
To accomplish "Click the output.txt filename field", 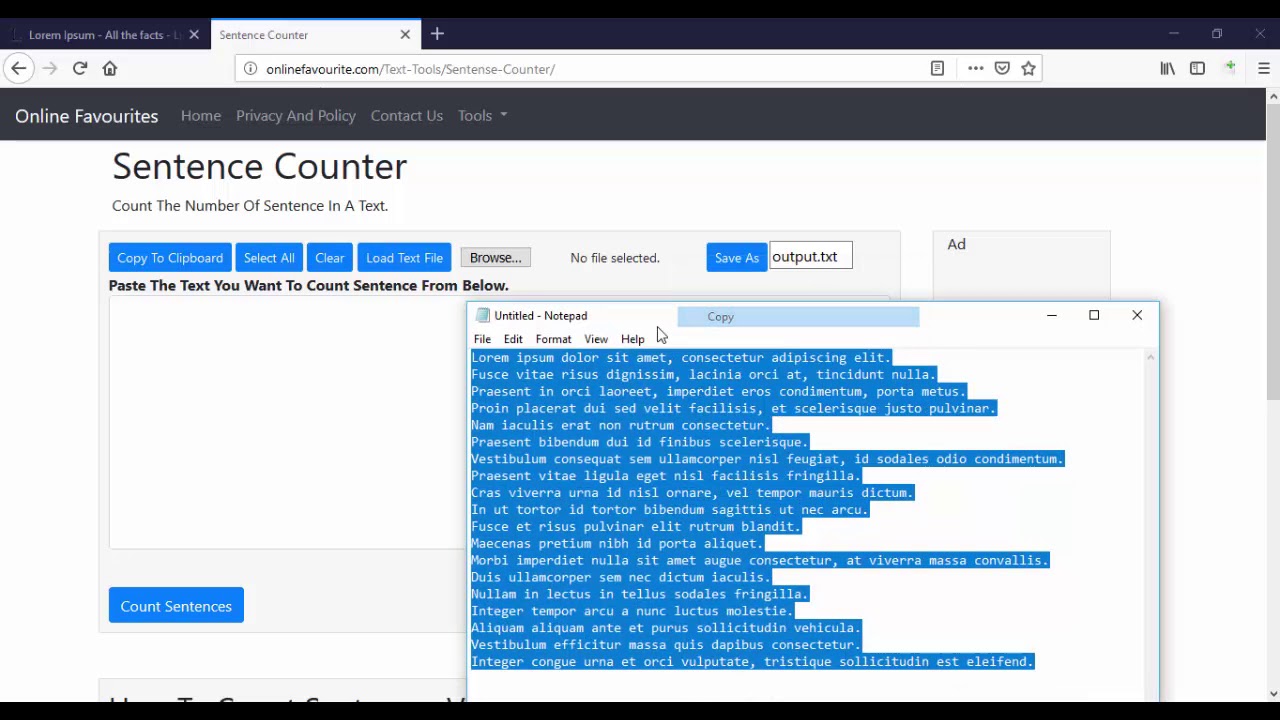I will pos(810,256).
